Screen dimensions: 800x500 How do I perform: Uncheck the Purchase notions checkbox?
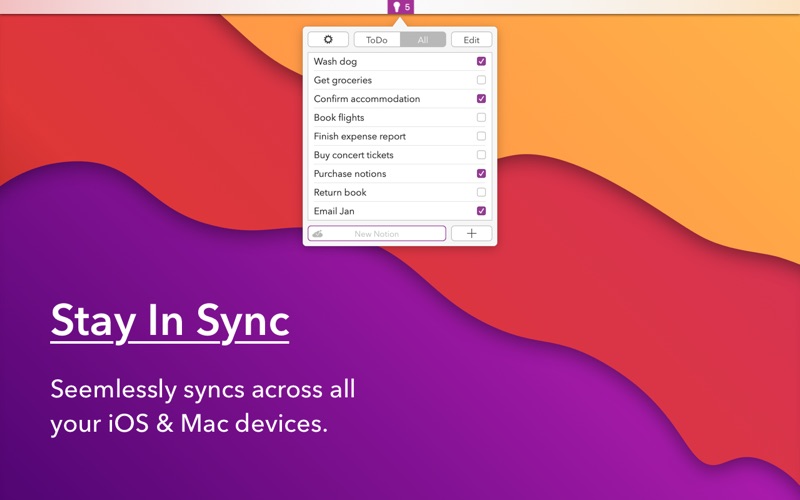coord(481,173)
